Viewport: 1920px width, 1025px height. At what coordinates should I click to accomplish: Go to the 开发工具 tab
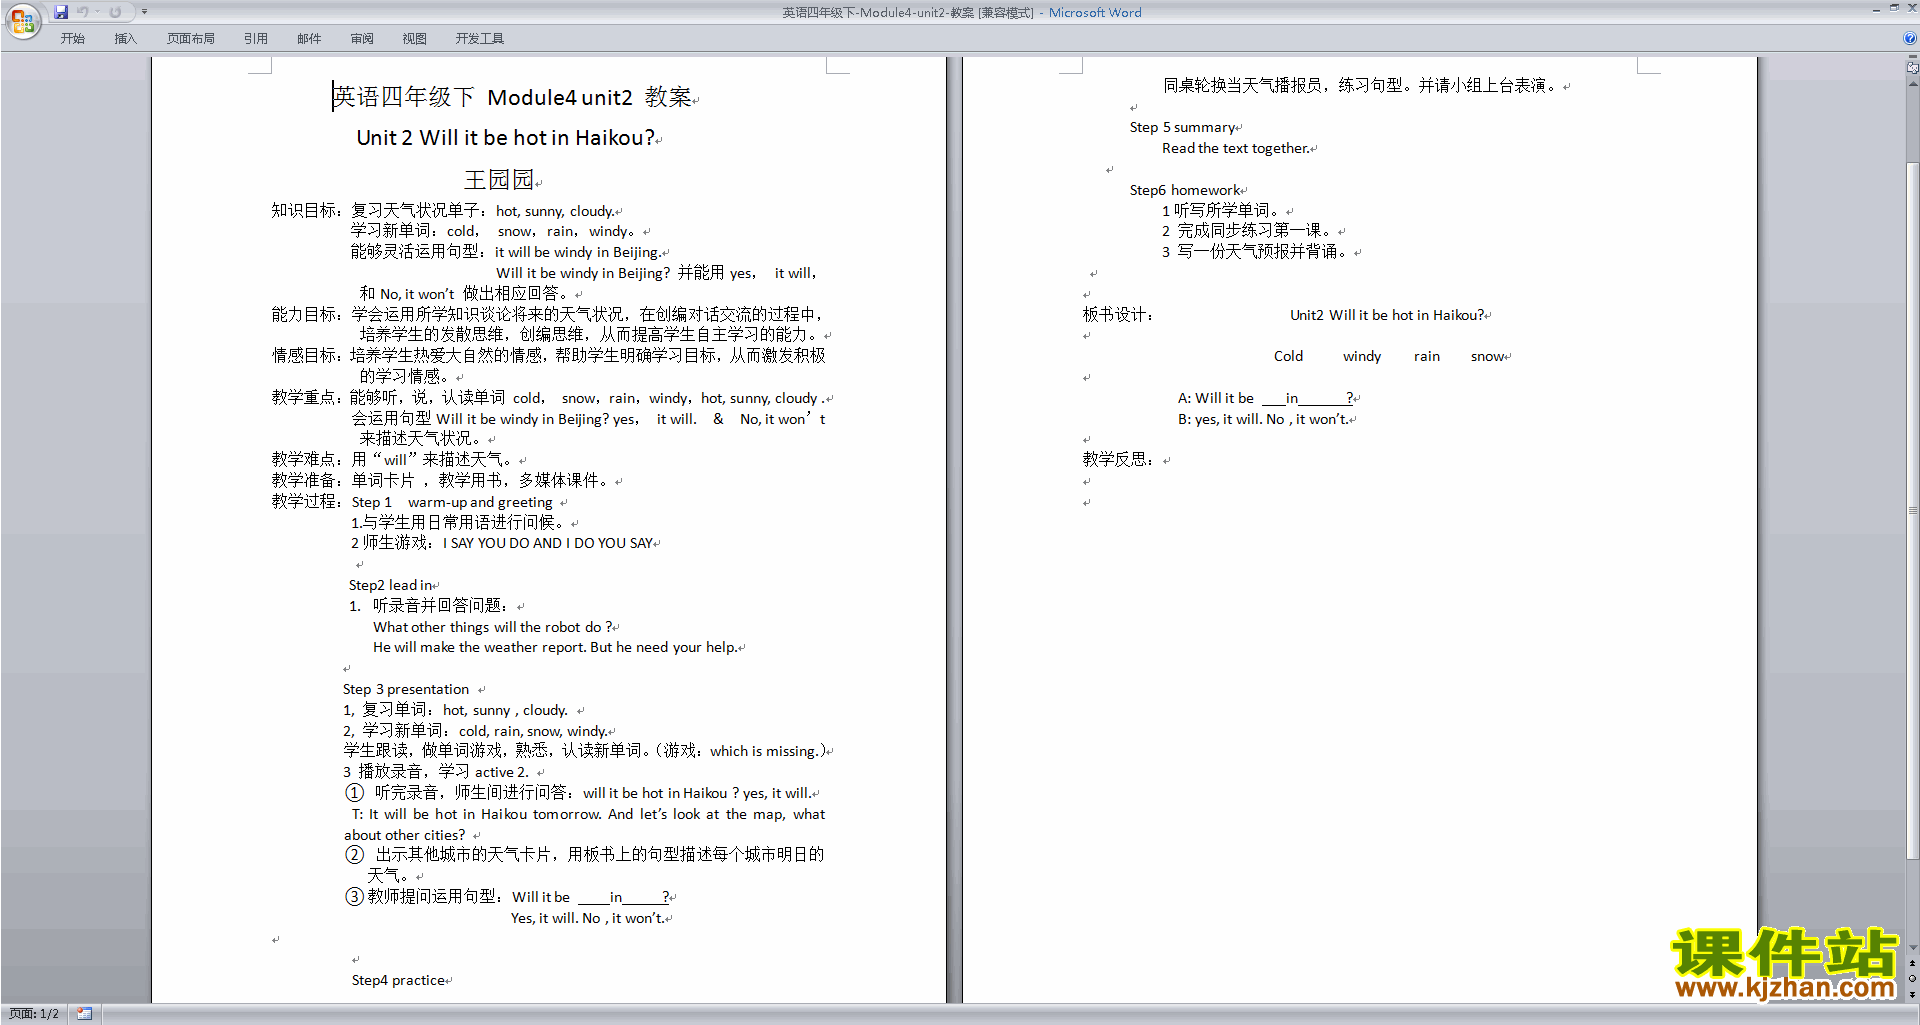point(480,39)
